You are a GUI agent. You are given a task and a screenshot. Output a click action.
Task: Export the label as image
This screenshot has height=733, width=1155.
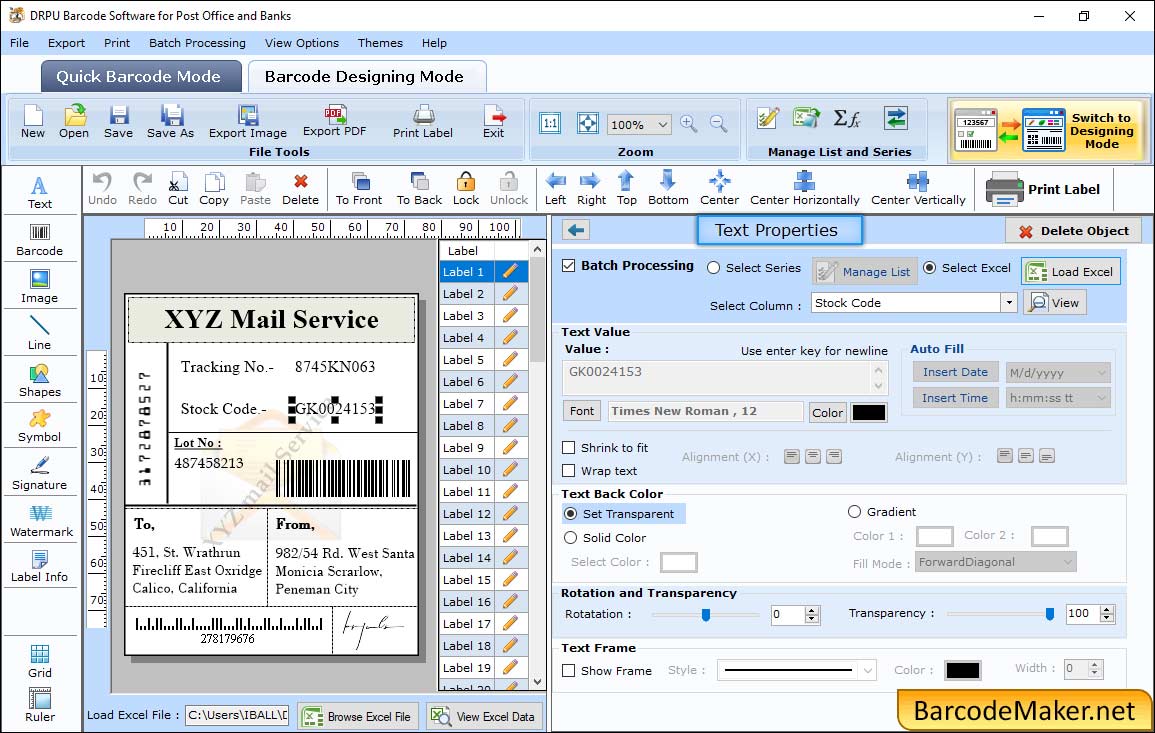pos(248,122)
